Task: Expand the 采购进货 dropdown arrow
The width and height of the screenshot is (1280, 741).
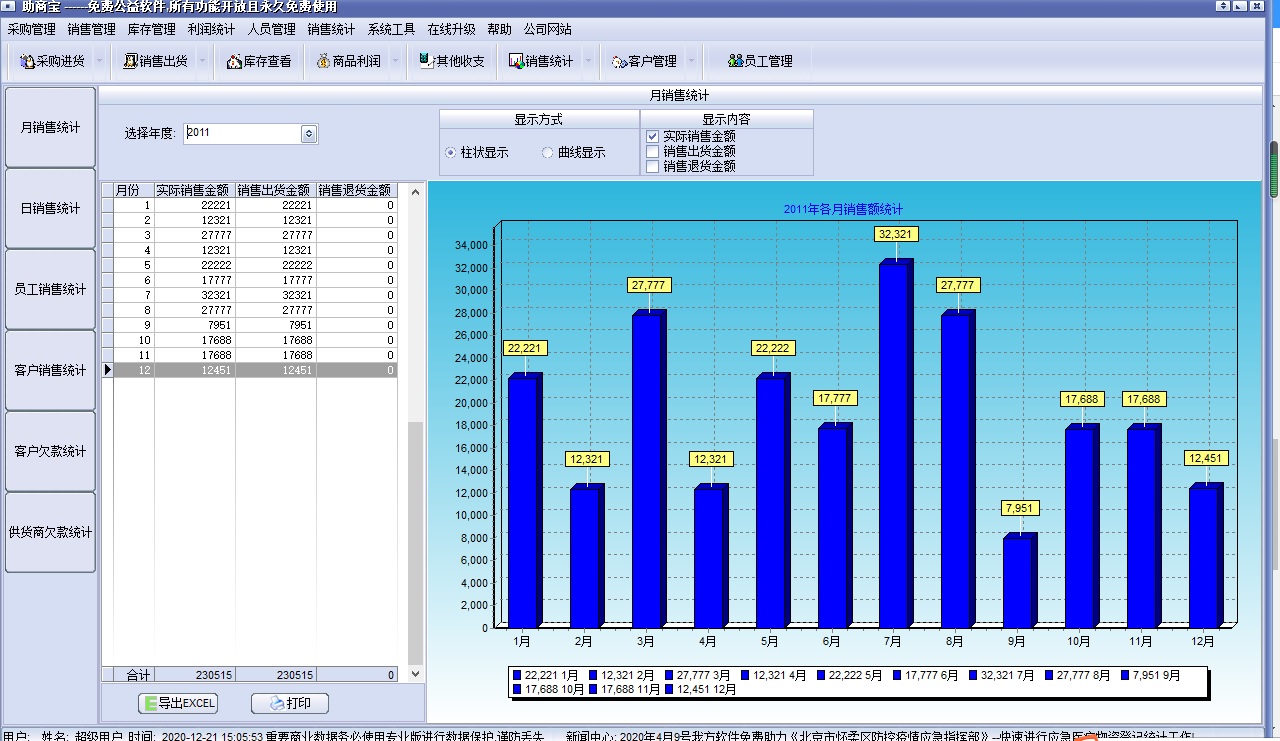Action: click(x=99, y=61)
